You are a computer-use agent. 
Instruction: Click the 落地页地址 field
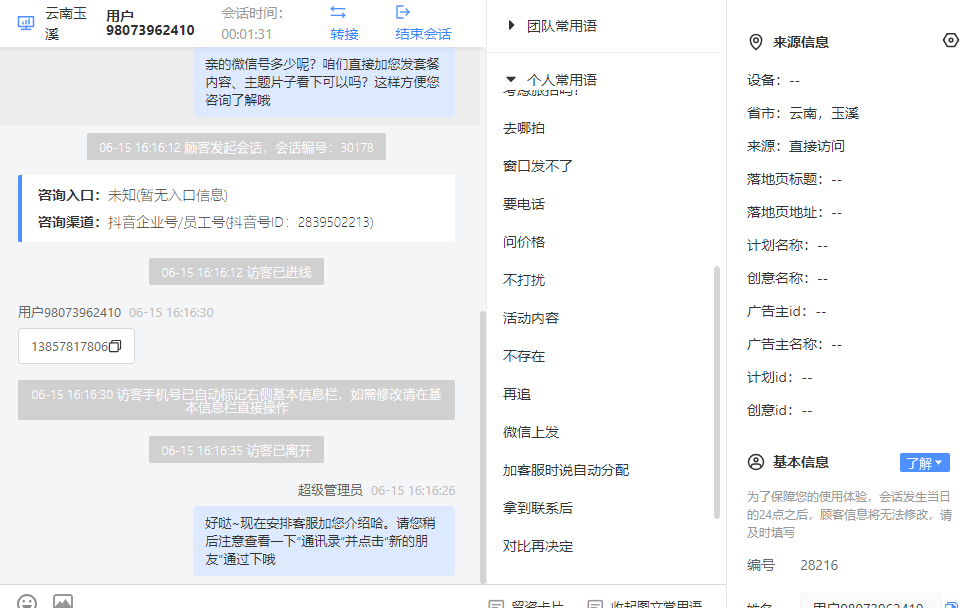pos(794,212)
